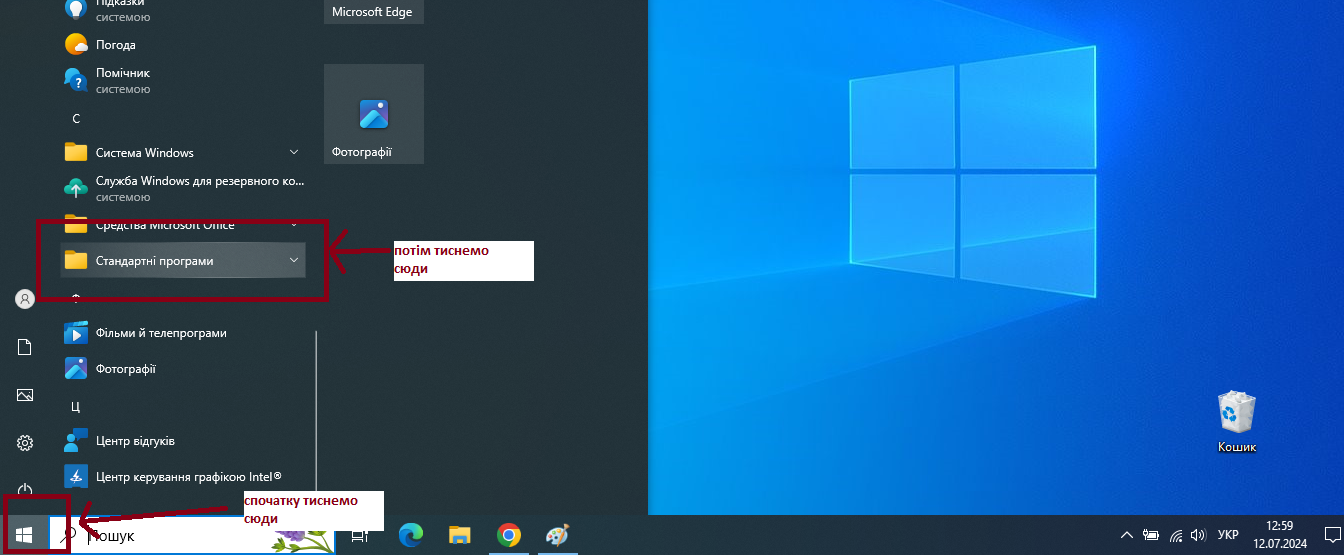The width and height of the screenshot is (1344, 555).
Task: Show hidden system tray icons
Action: pyautogui.click(x=1127, y=535)
